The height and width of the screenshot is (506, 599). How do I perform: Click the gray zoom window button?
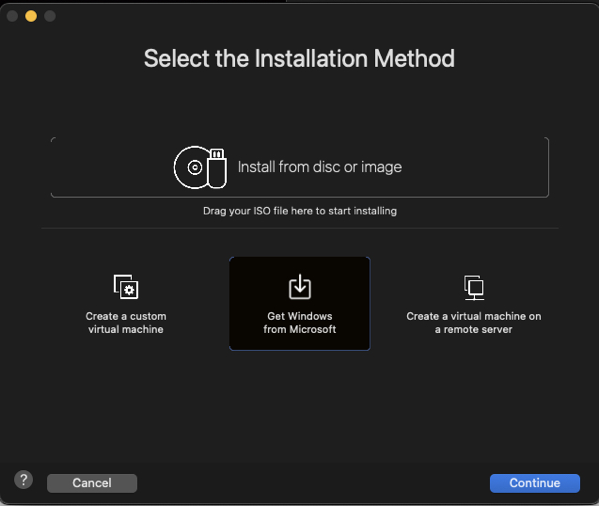pos(50,16)
